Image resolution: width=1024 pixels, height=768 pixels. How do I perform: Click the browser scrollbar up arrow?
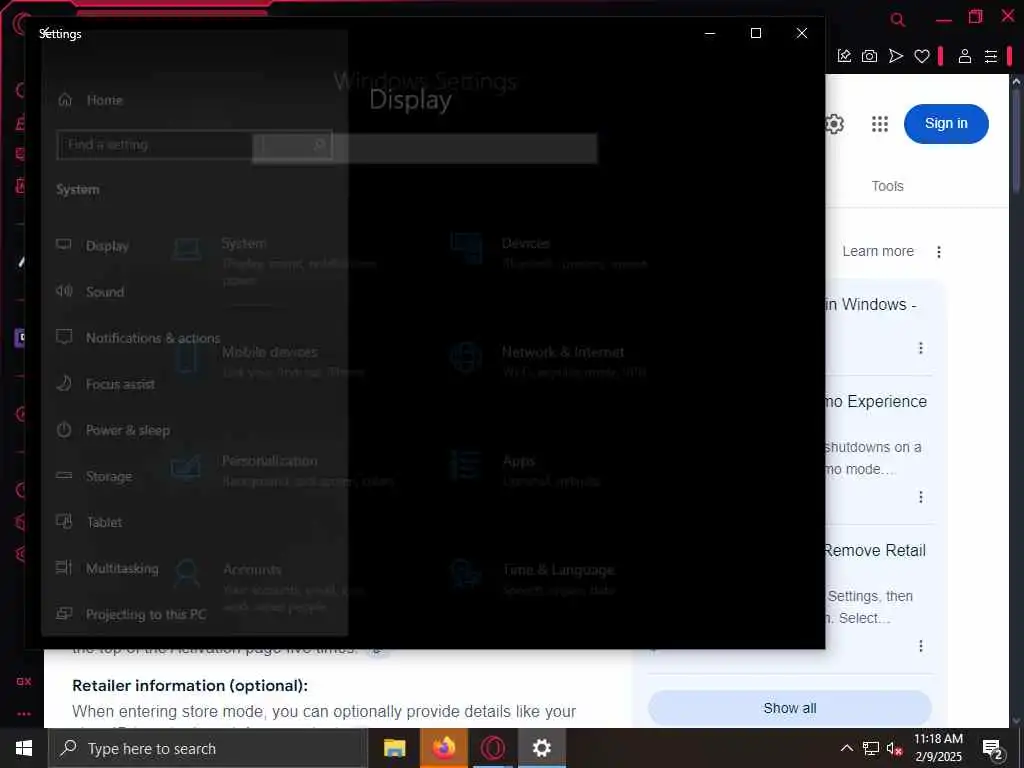[x=1016, y=82]
